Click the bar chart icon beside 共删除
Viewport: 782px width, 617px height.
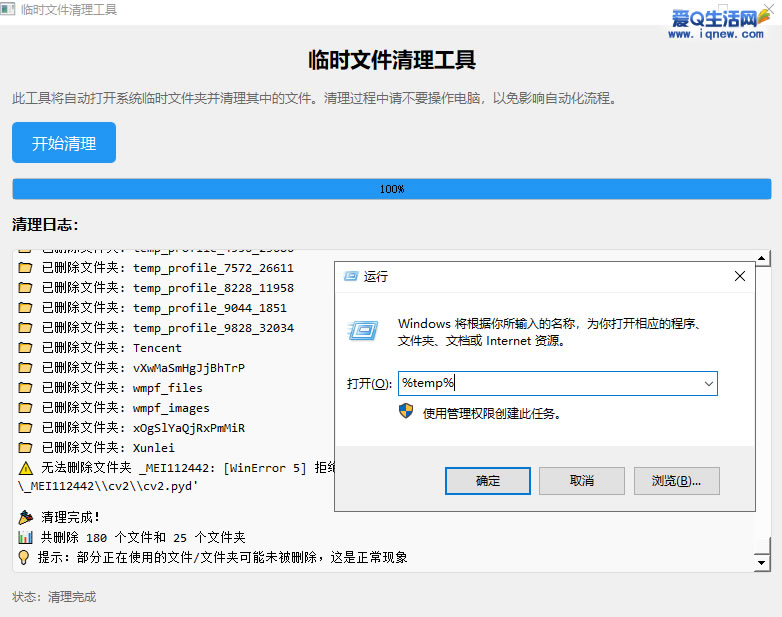point(26,537)
